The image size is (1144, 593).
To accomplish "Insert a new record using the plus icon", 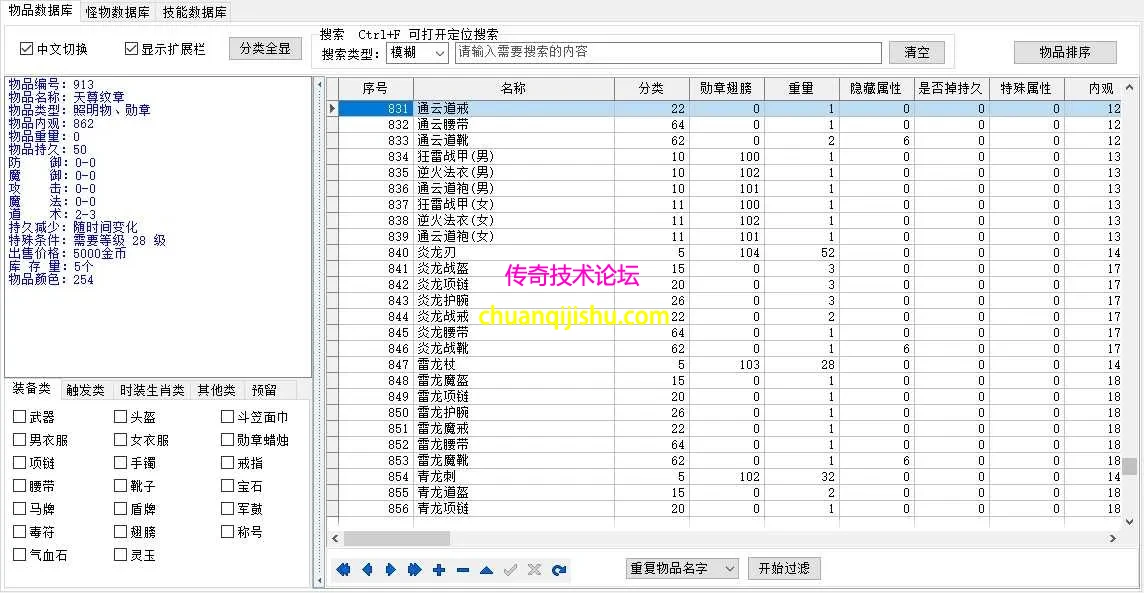I will coord(438,569).
